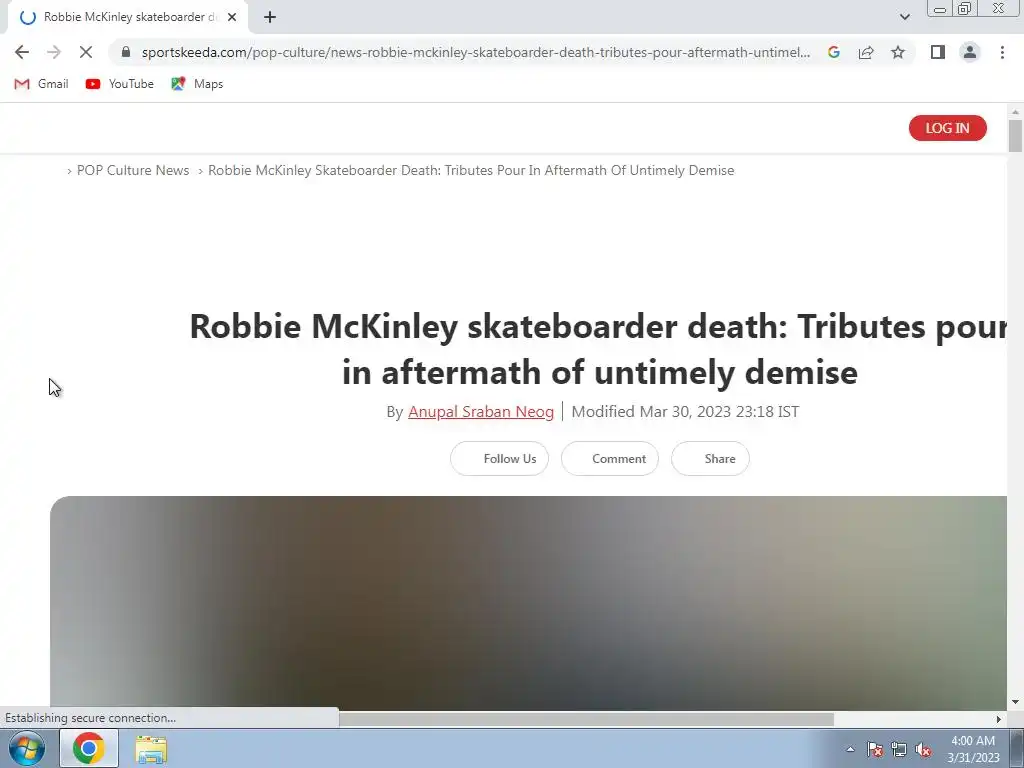Screen dimensions: 1024x768
Task: Click the Comment button
Action: coord(610,458)
